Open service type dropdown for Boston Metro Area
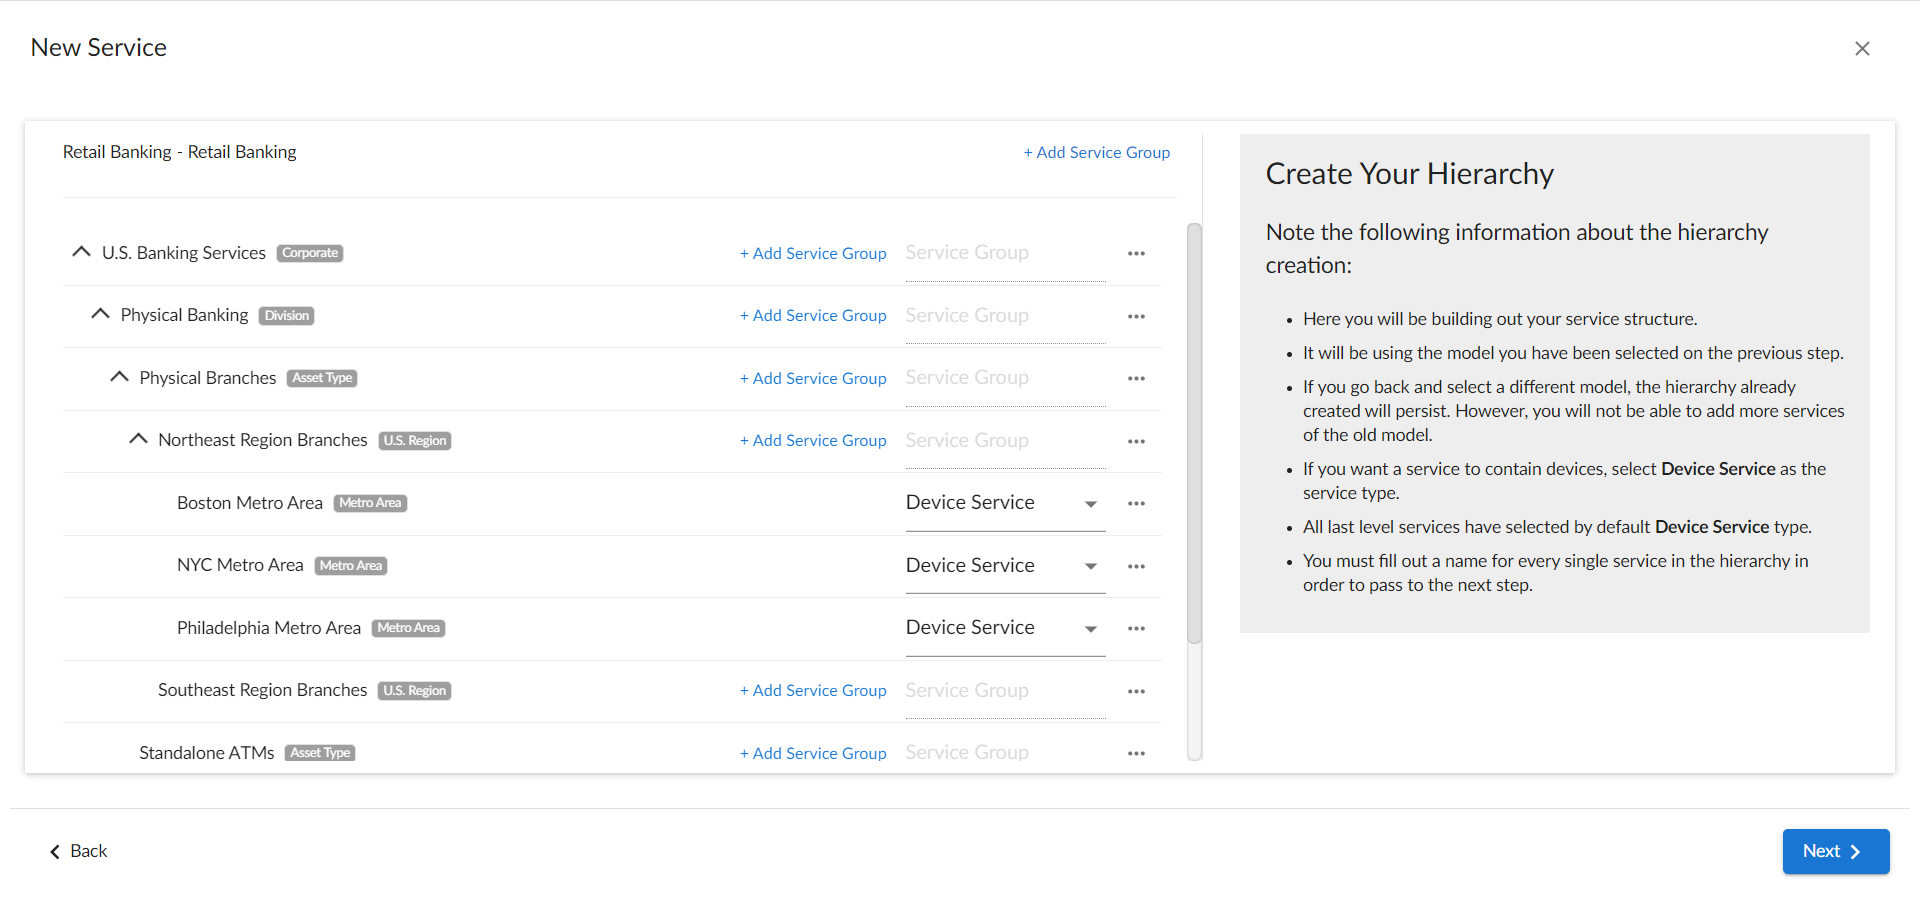This screenshot has width=1920, height=902. click(x=1004, y=503)
